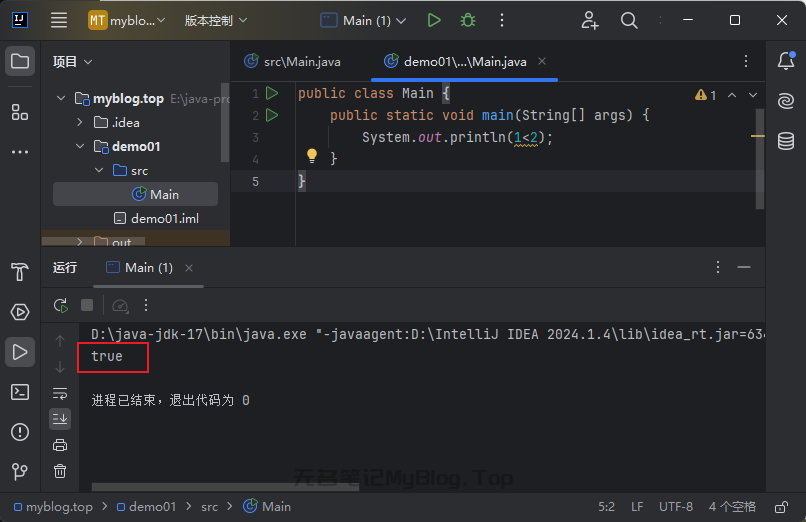
Task: Open the Run tool window icon
Action: click(x=20, y=352)
